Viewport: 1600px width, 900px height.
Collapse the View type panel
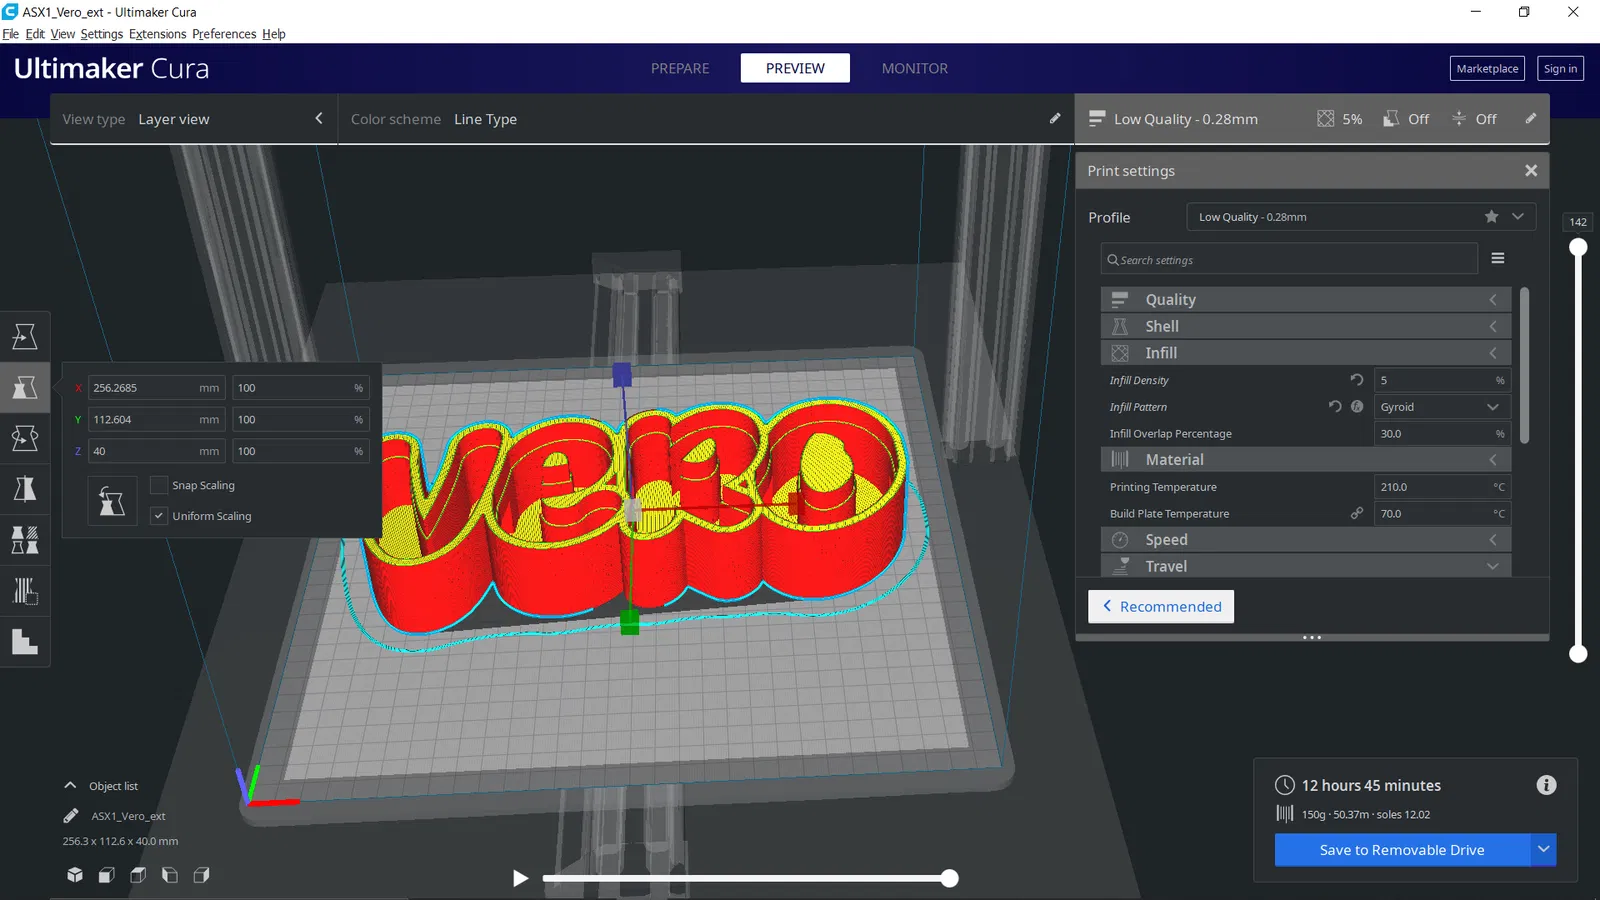[x=319, y=119]
